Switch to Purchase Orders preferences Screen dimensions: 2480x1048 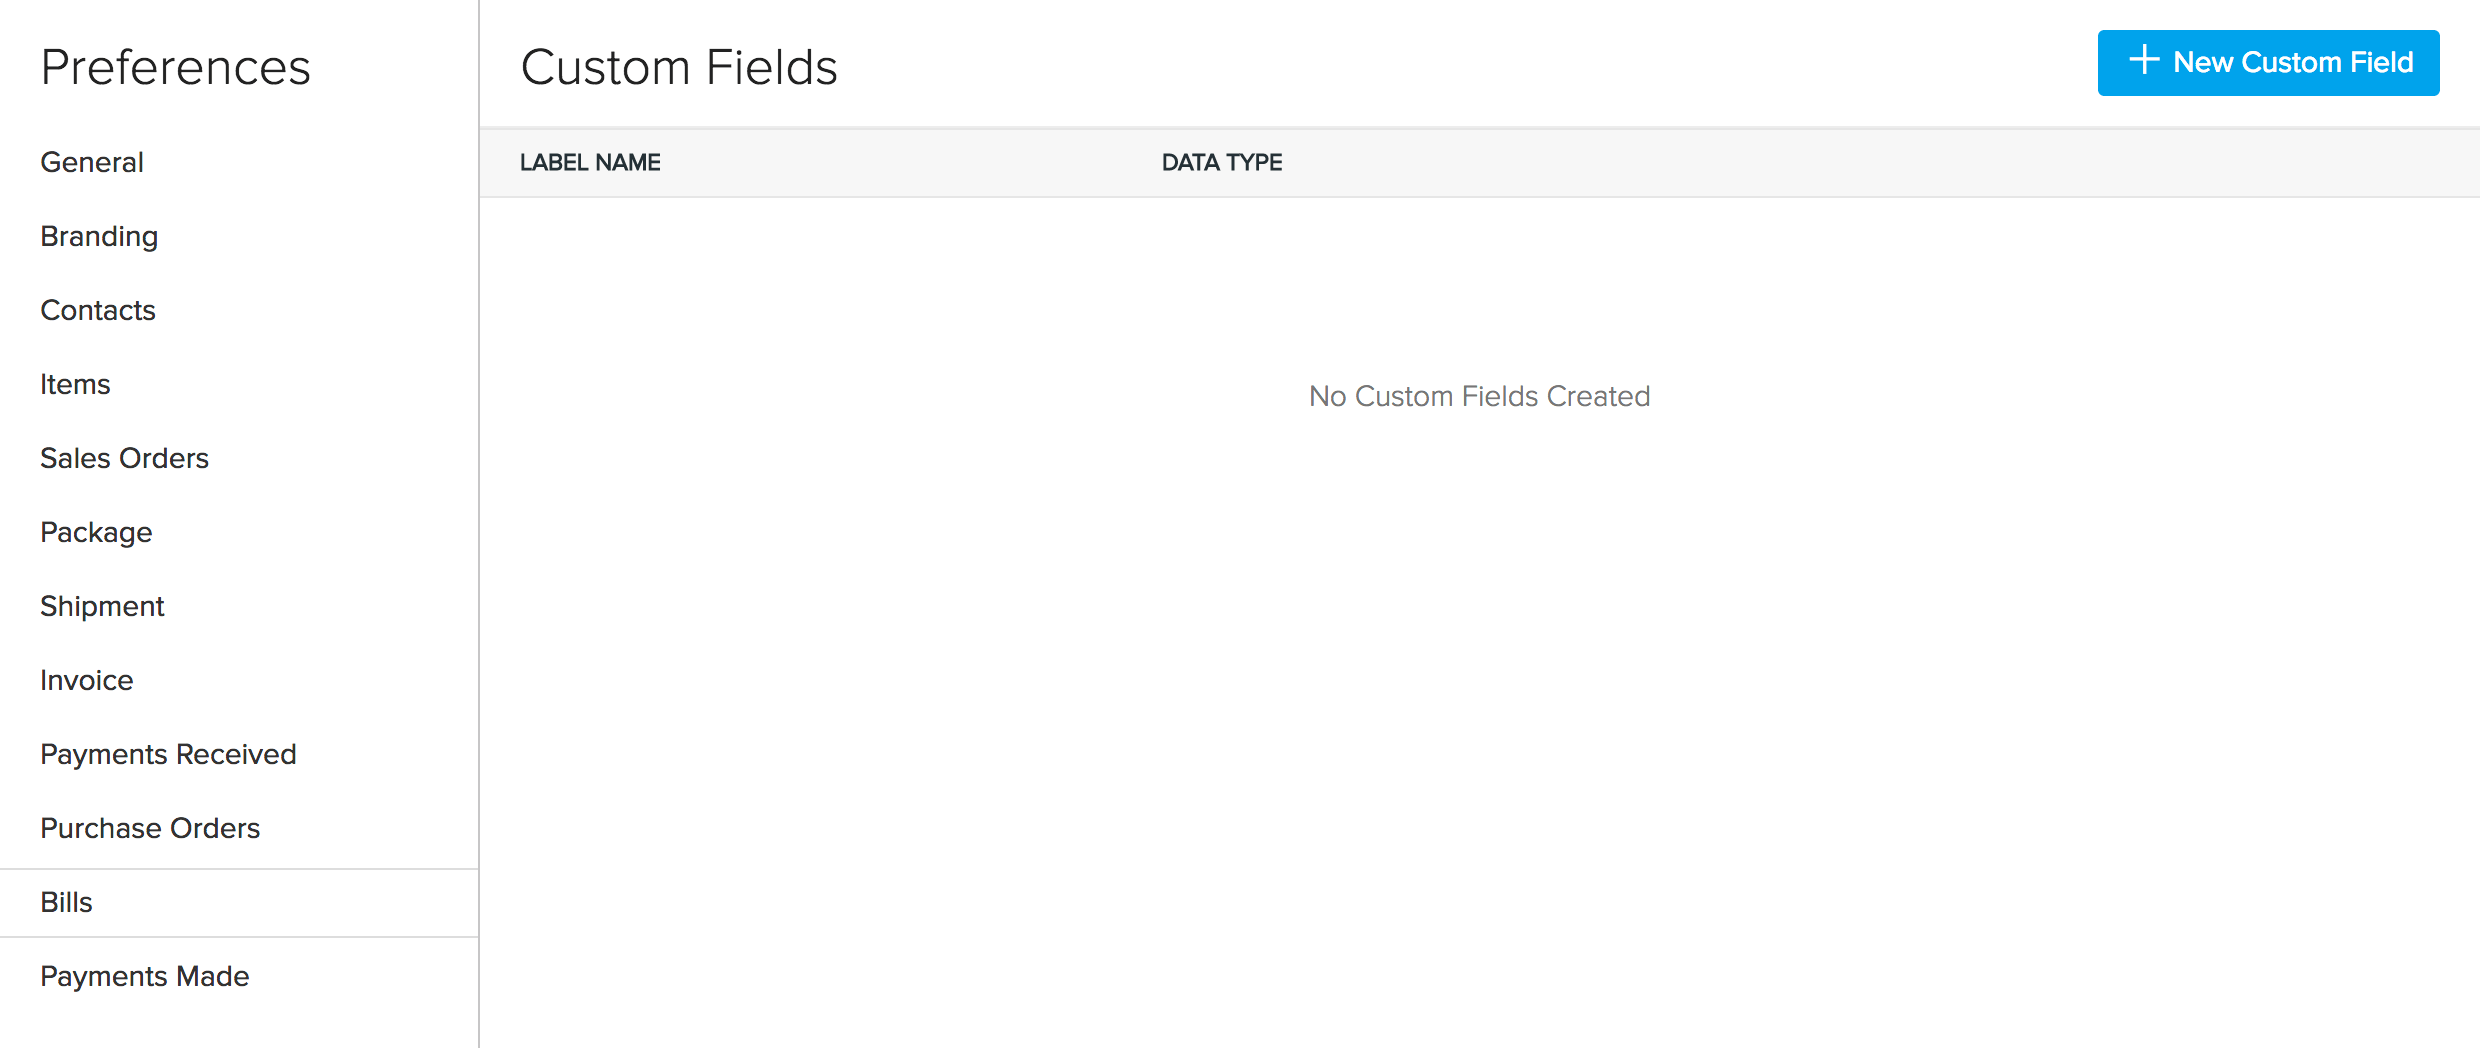coord(150,828)
